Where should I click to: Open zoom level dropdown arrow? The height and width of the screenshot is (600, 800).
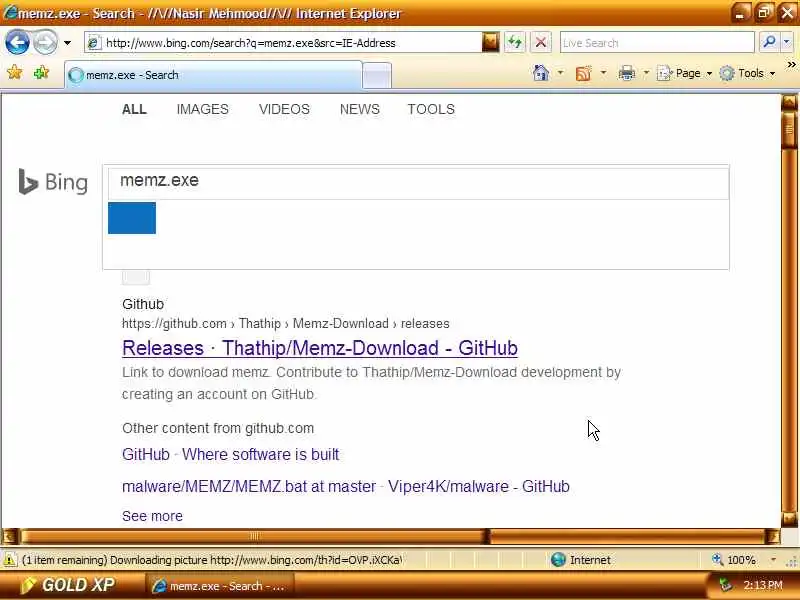coord(773,560)
